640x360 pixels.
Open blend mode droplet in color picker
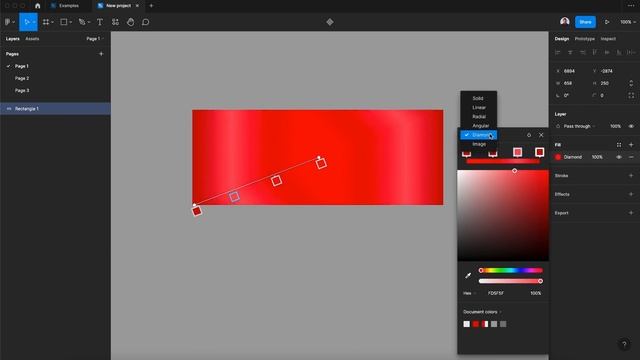(x=529, y=135)
